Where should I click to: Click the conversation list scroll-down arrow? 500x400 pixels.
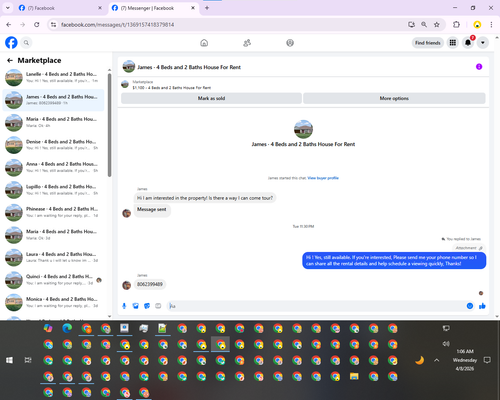click(x=109, y=316)
